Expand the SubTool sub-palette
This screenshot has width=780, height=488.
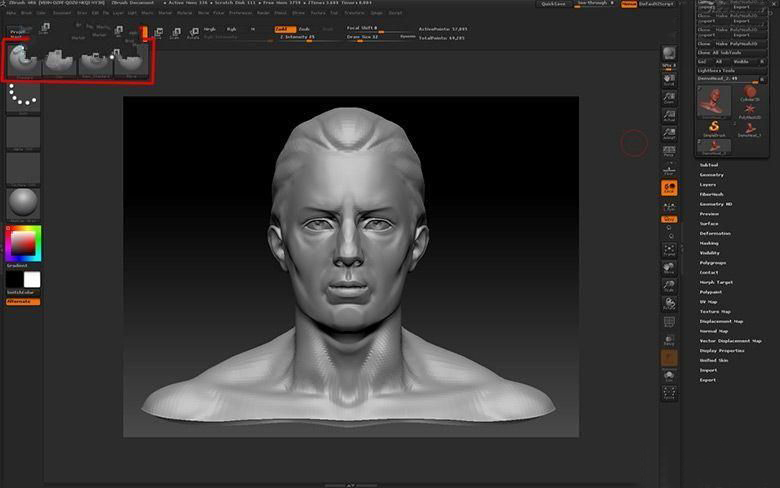click(709, 165)
